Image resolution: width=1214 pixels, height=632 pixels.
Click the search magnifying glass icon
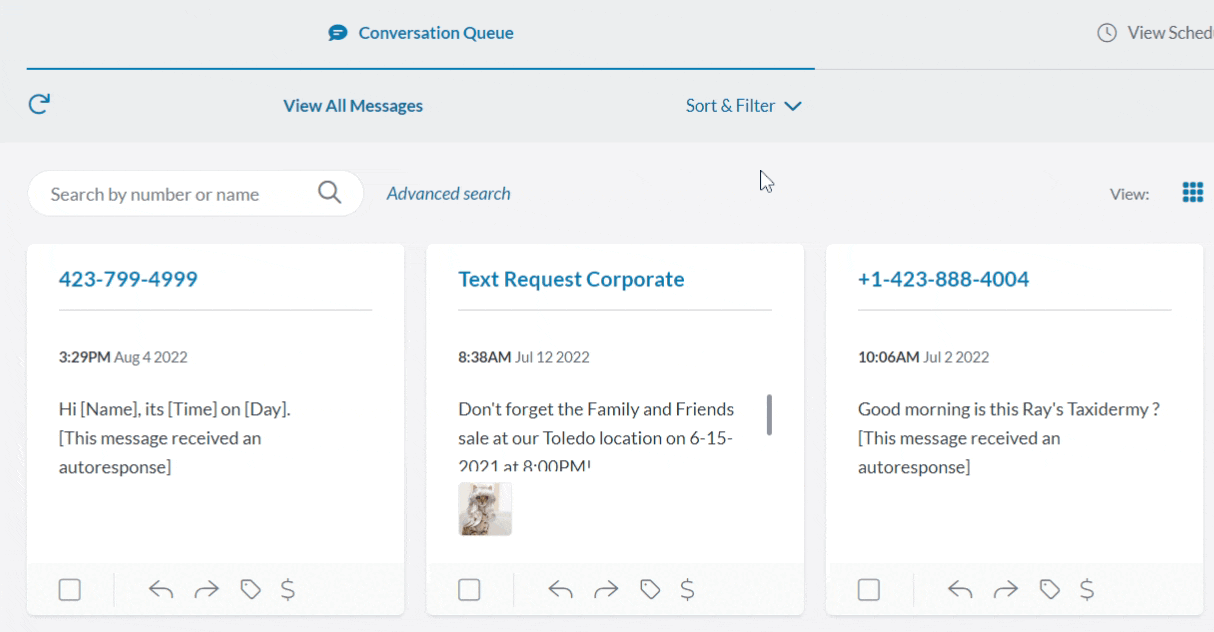329,192
